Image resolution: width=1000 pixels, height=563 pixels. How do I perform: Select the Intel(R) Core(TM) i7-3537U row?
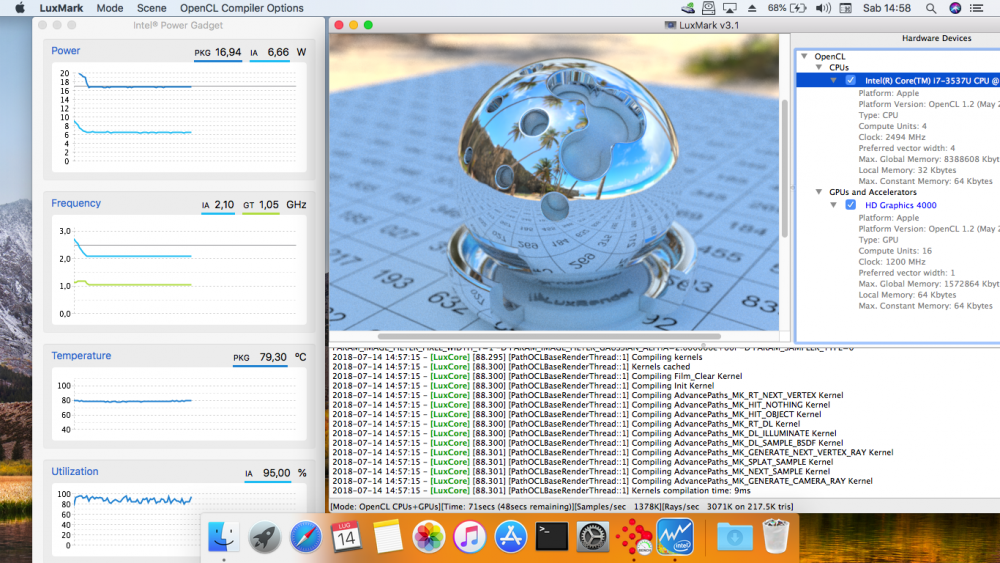click(898, 80)
